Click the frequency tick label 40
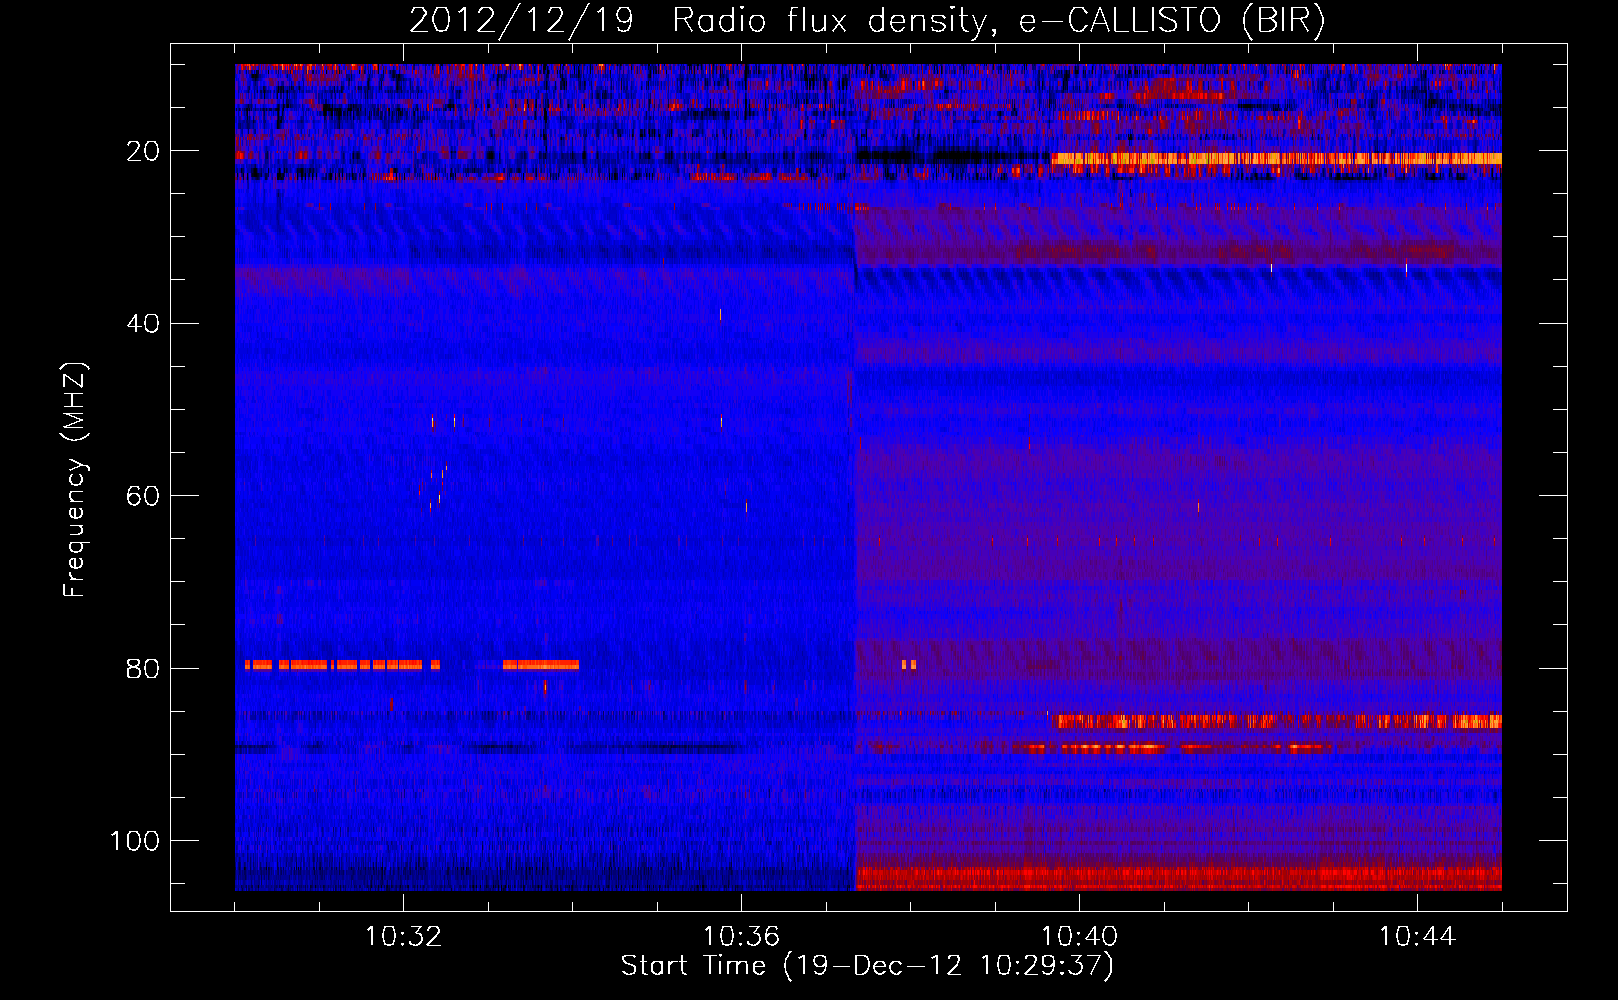The image size is (1618, 1000). pos(143,323)
